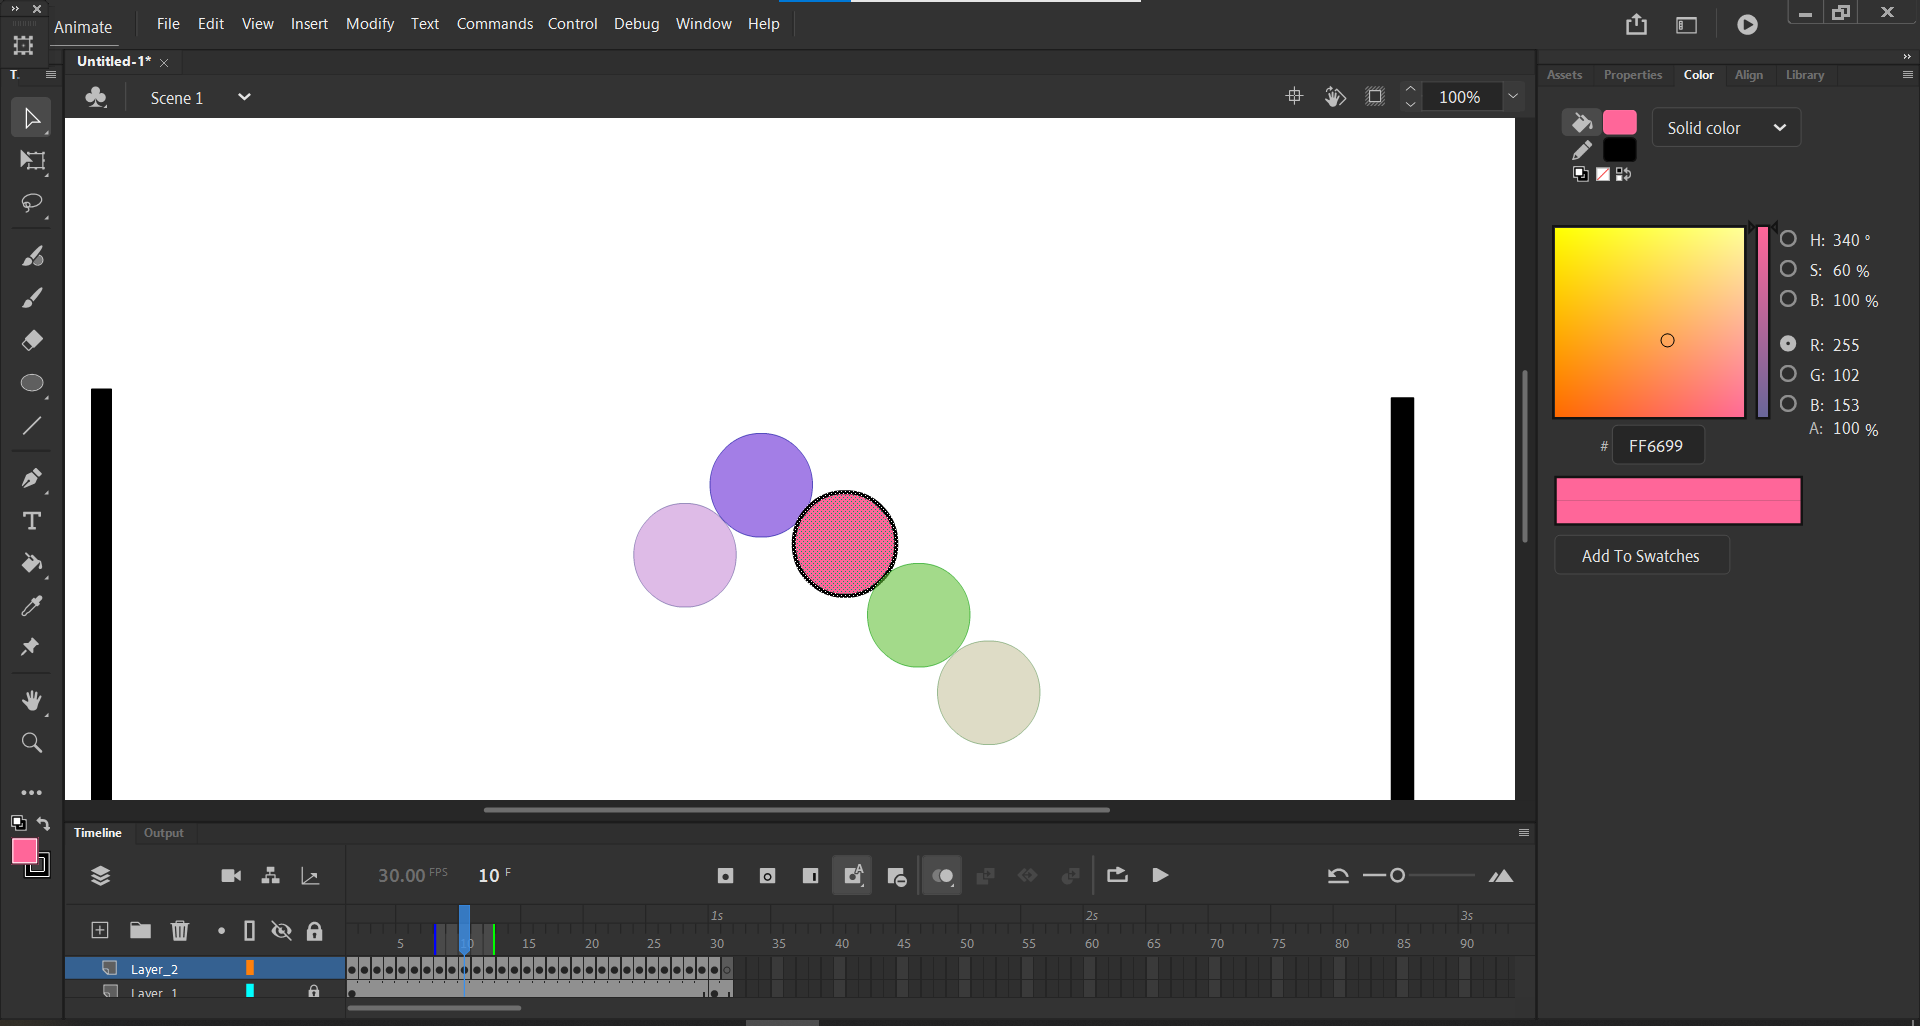Open the Solid color type dropdown

tap(1726, 128)
